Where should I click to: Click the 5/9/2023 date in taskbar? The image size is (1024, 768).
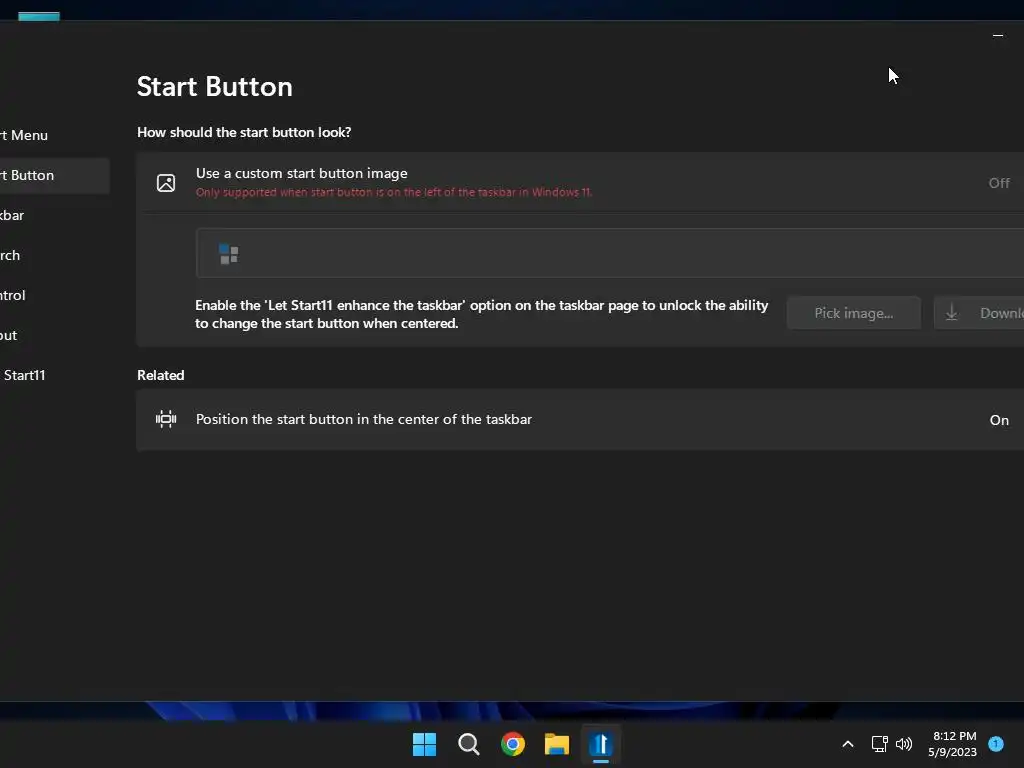click(x=952, y=752)
